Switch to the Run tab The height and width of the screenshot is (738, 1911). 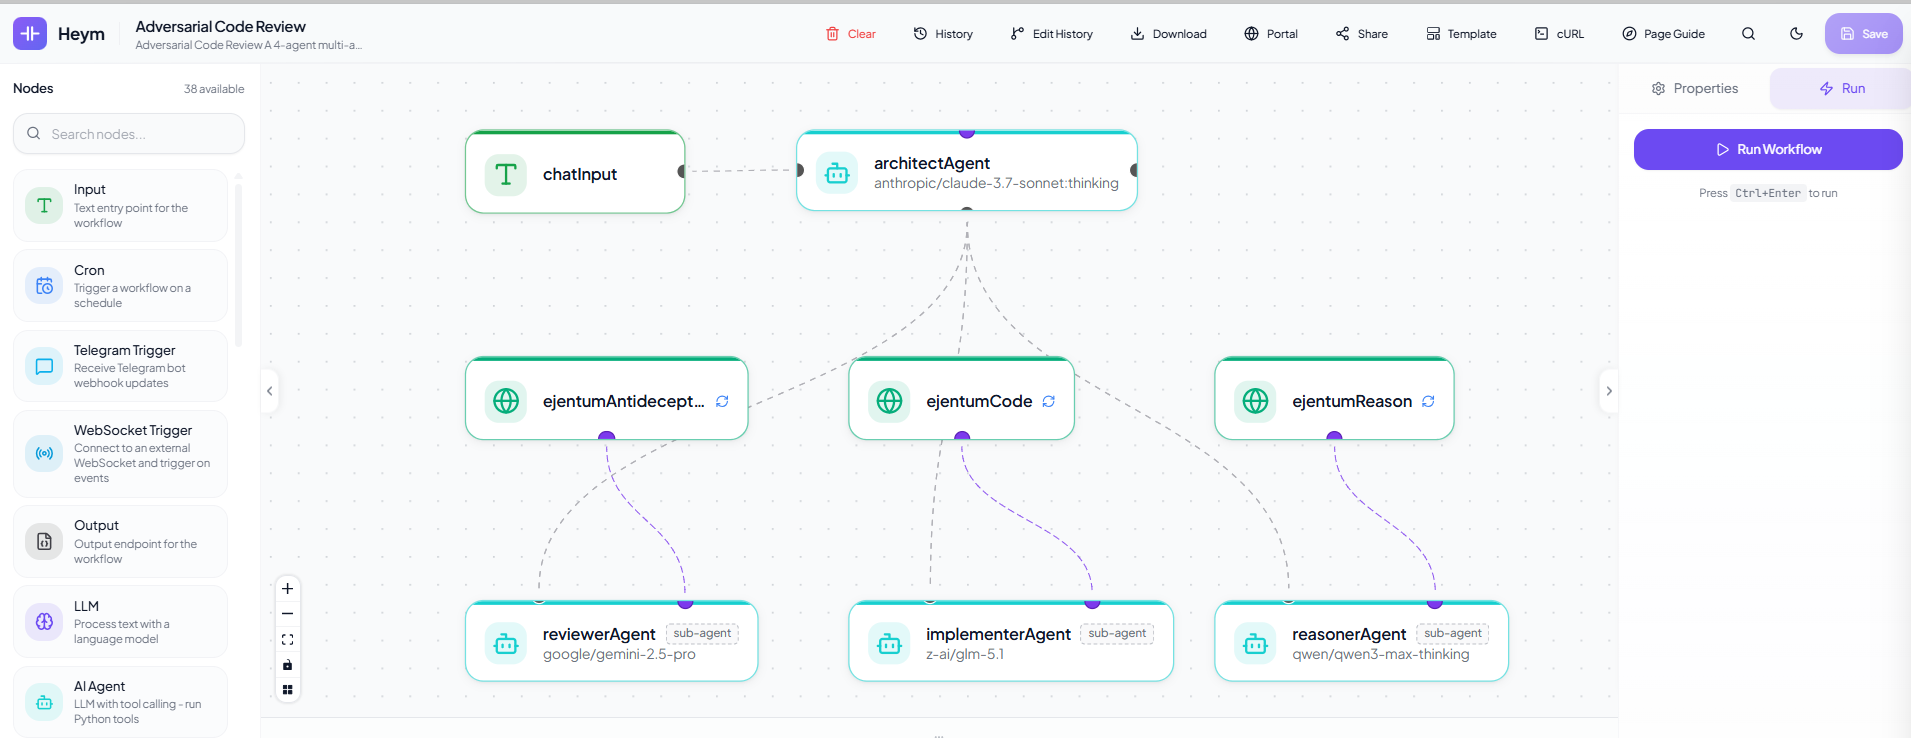coord(1842,88)
